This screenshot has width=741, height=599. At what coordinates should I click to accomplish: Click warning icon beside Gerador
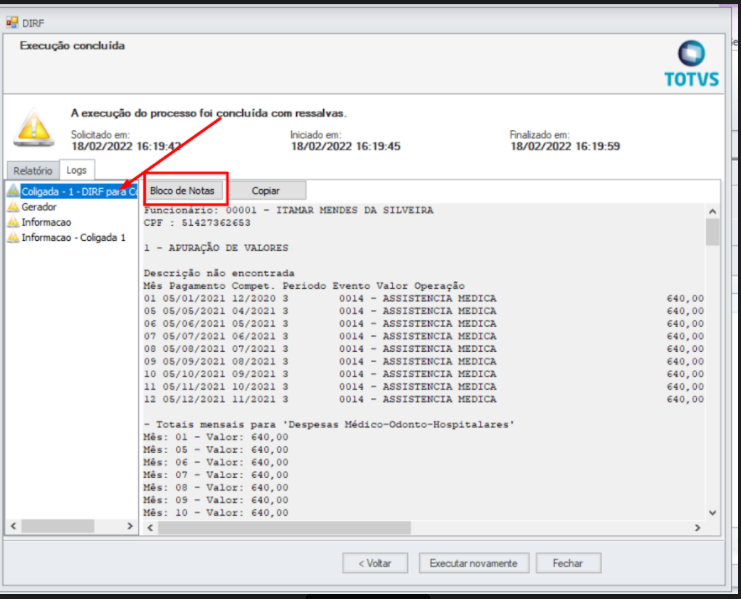coord(13,207)
